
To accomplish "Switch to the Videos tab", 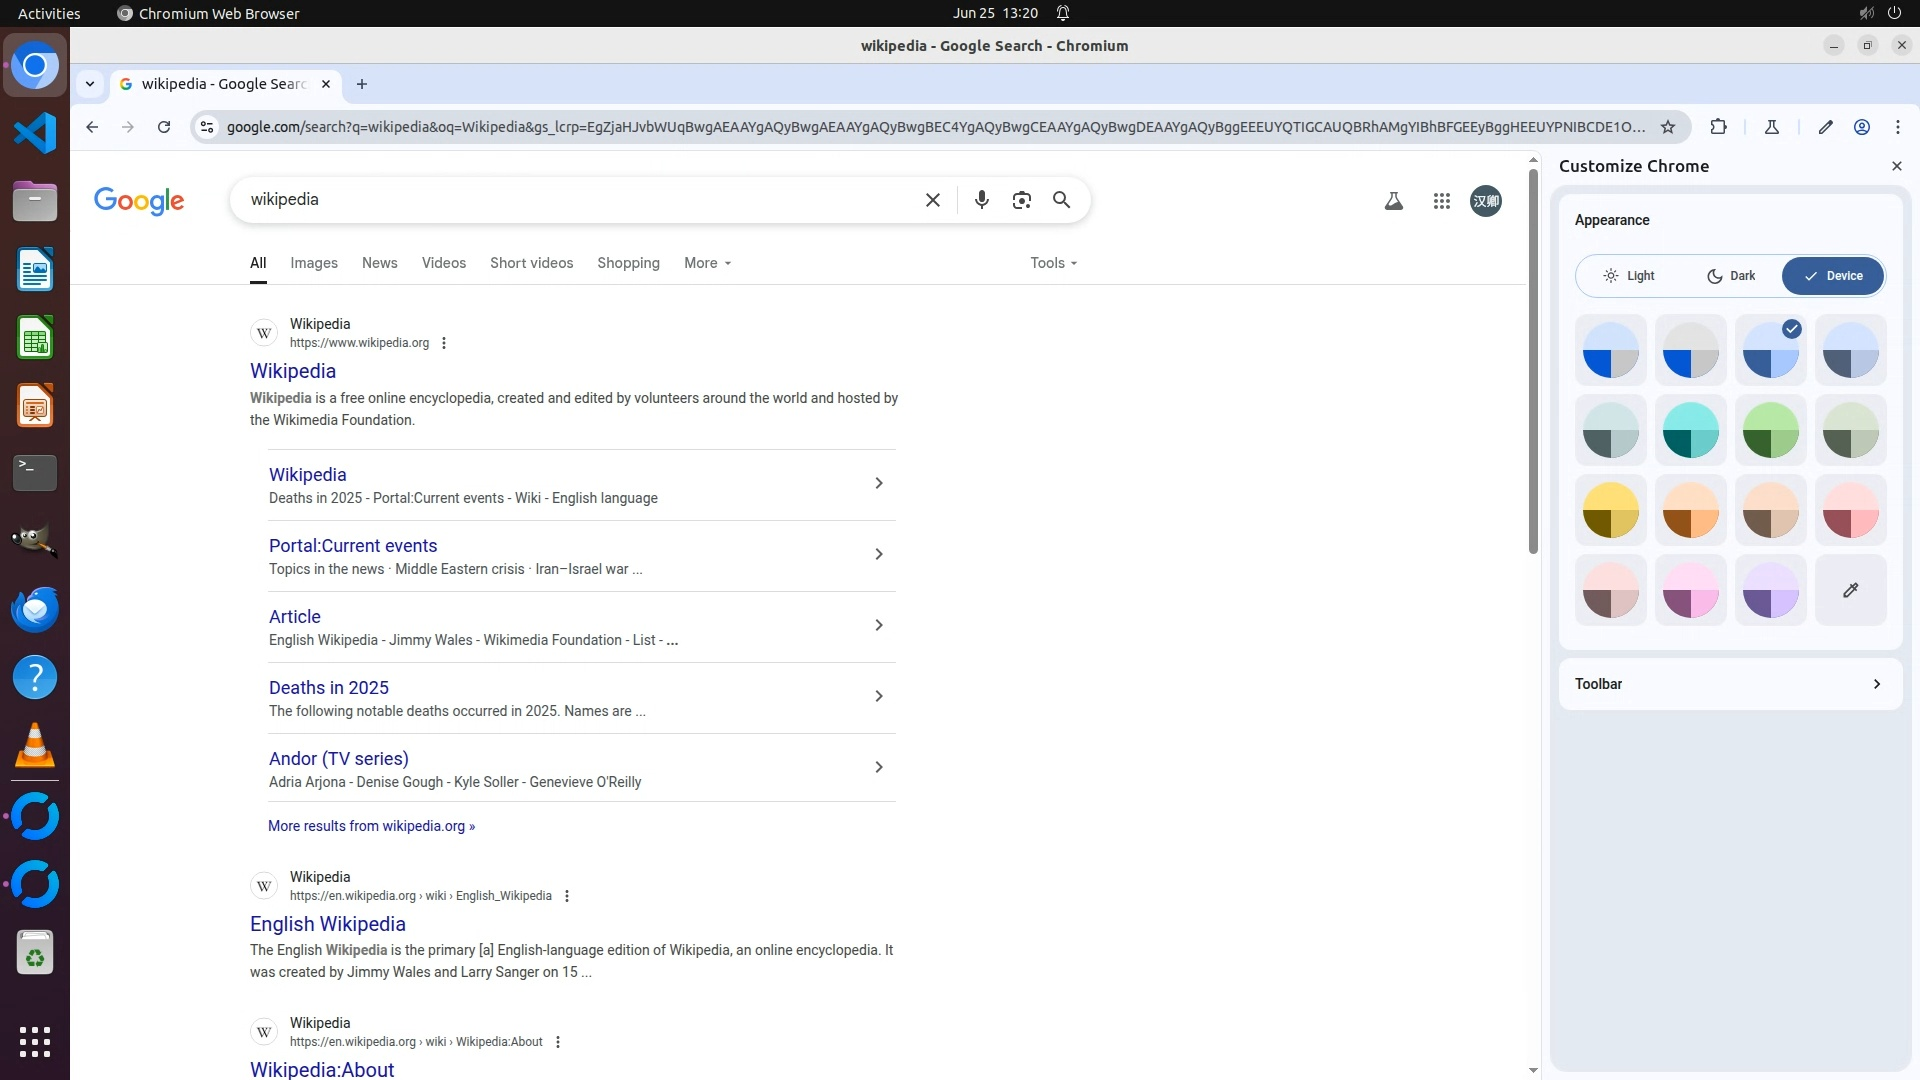I will pyautogui.click(x=443, y=263).
